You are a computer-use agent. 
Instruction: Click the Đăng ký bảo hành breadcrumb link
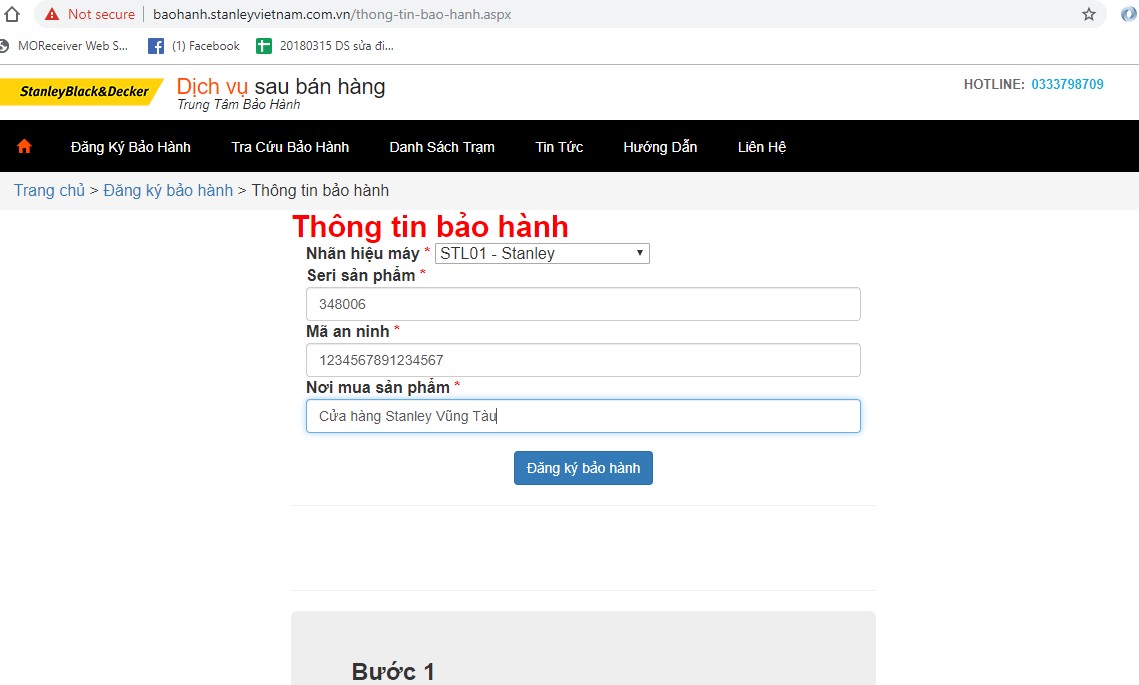pyautogui.click(x=168, y=190)
